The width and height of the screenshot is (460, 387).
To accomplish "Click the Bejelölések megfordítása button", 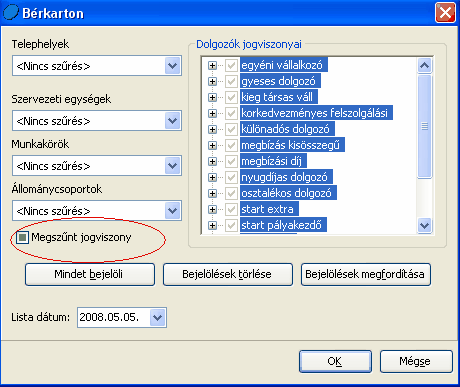I will (x=366, y=274).
